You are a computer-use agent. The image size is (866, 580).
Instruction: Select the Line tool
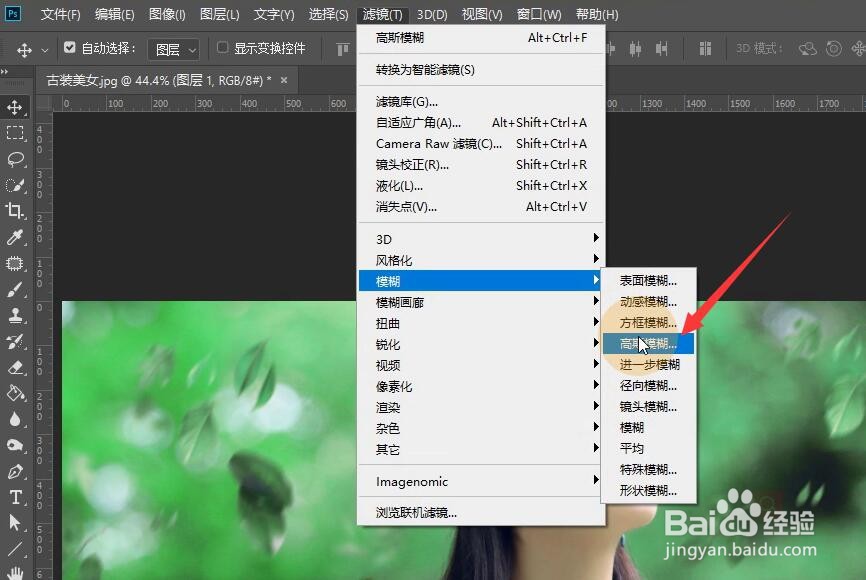[15, 549]
